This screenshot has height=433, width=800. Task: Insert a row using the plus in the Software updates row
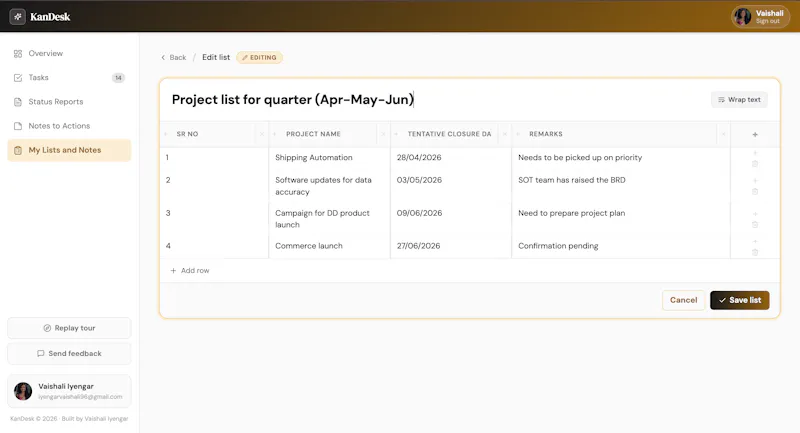coord(755,181)
